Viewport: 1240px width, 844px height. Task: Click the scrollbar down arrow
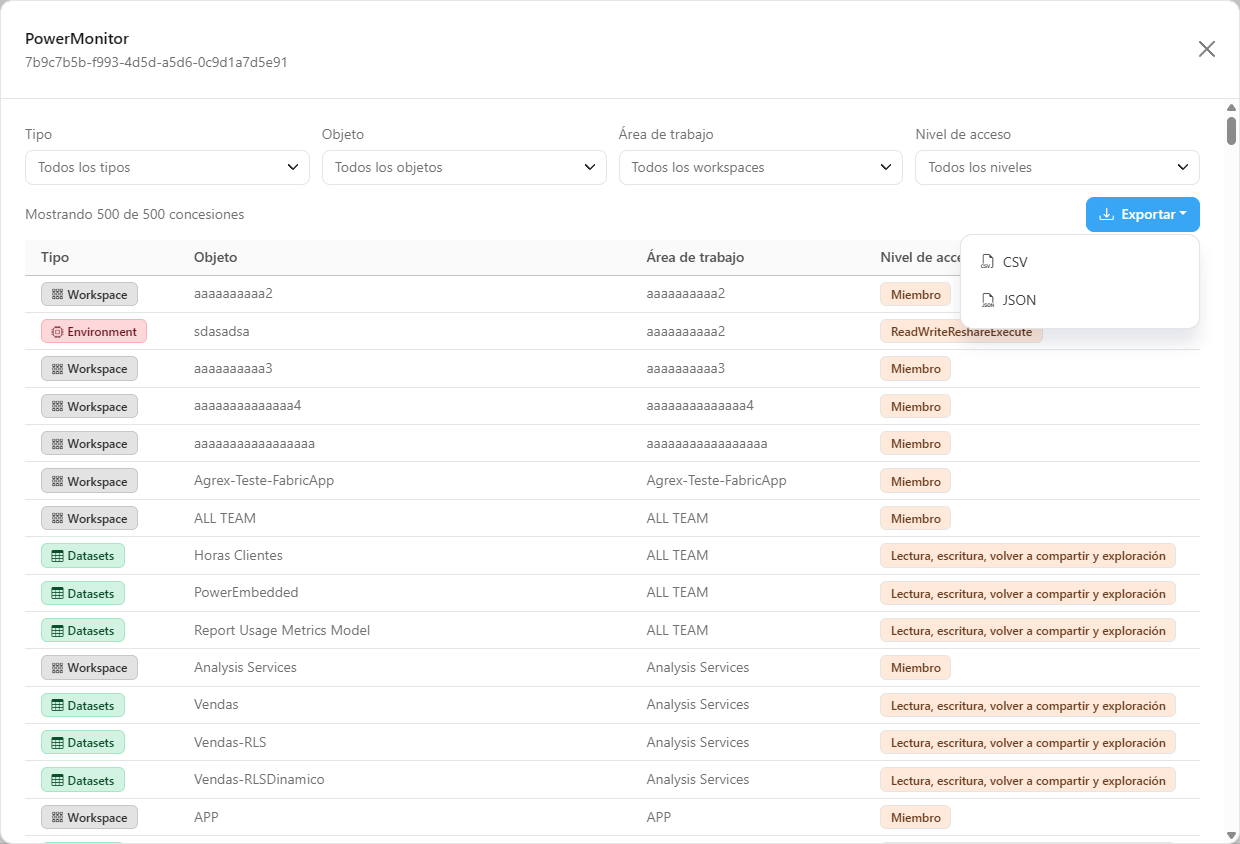coord(1231,835)
